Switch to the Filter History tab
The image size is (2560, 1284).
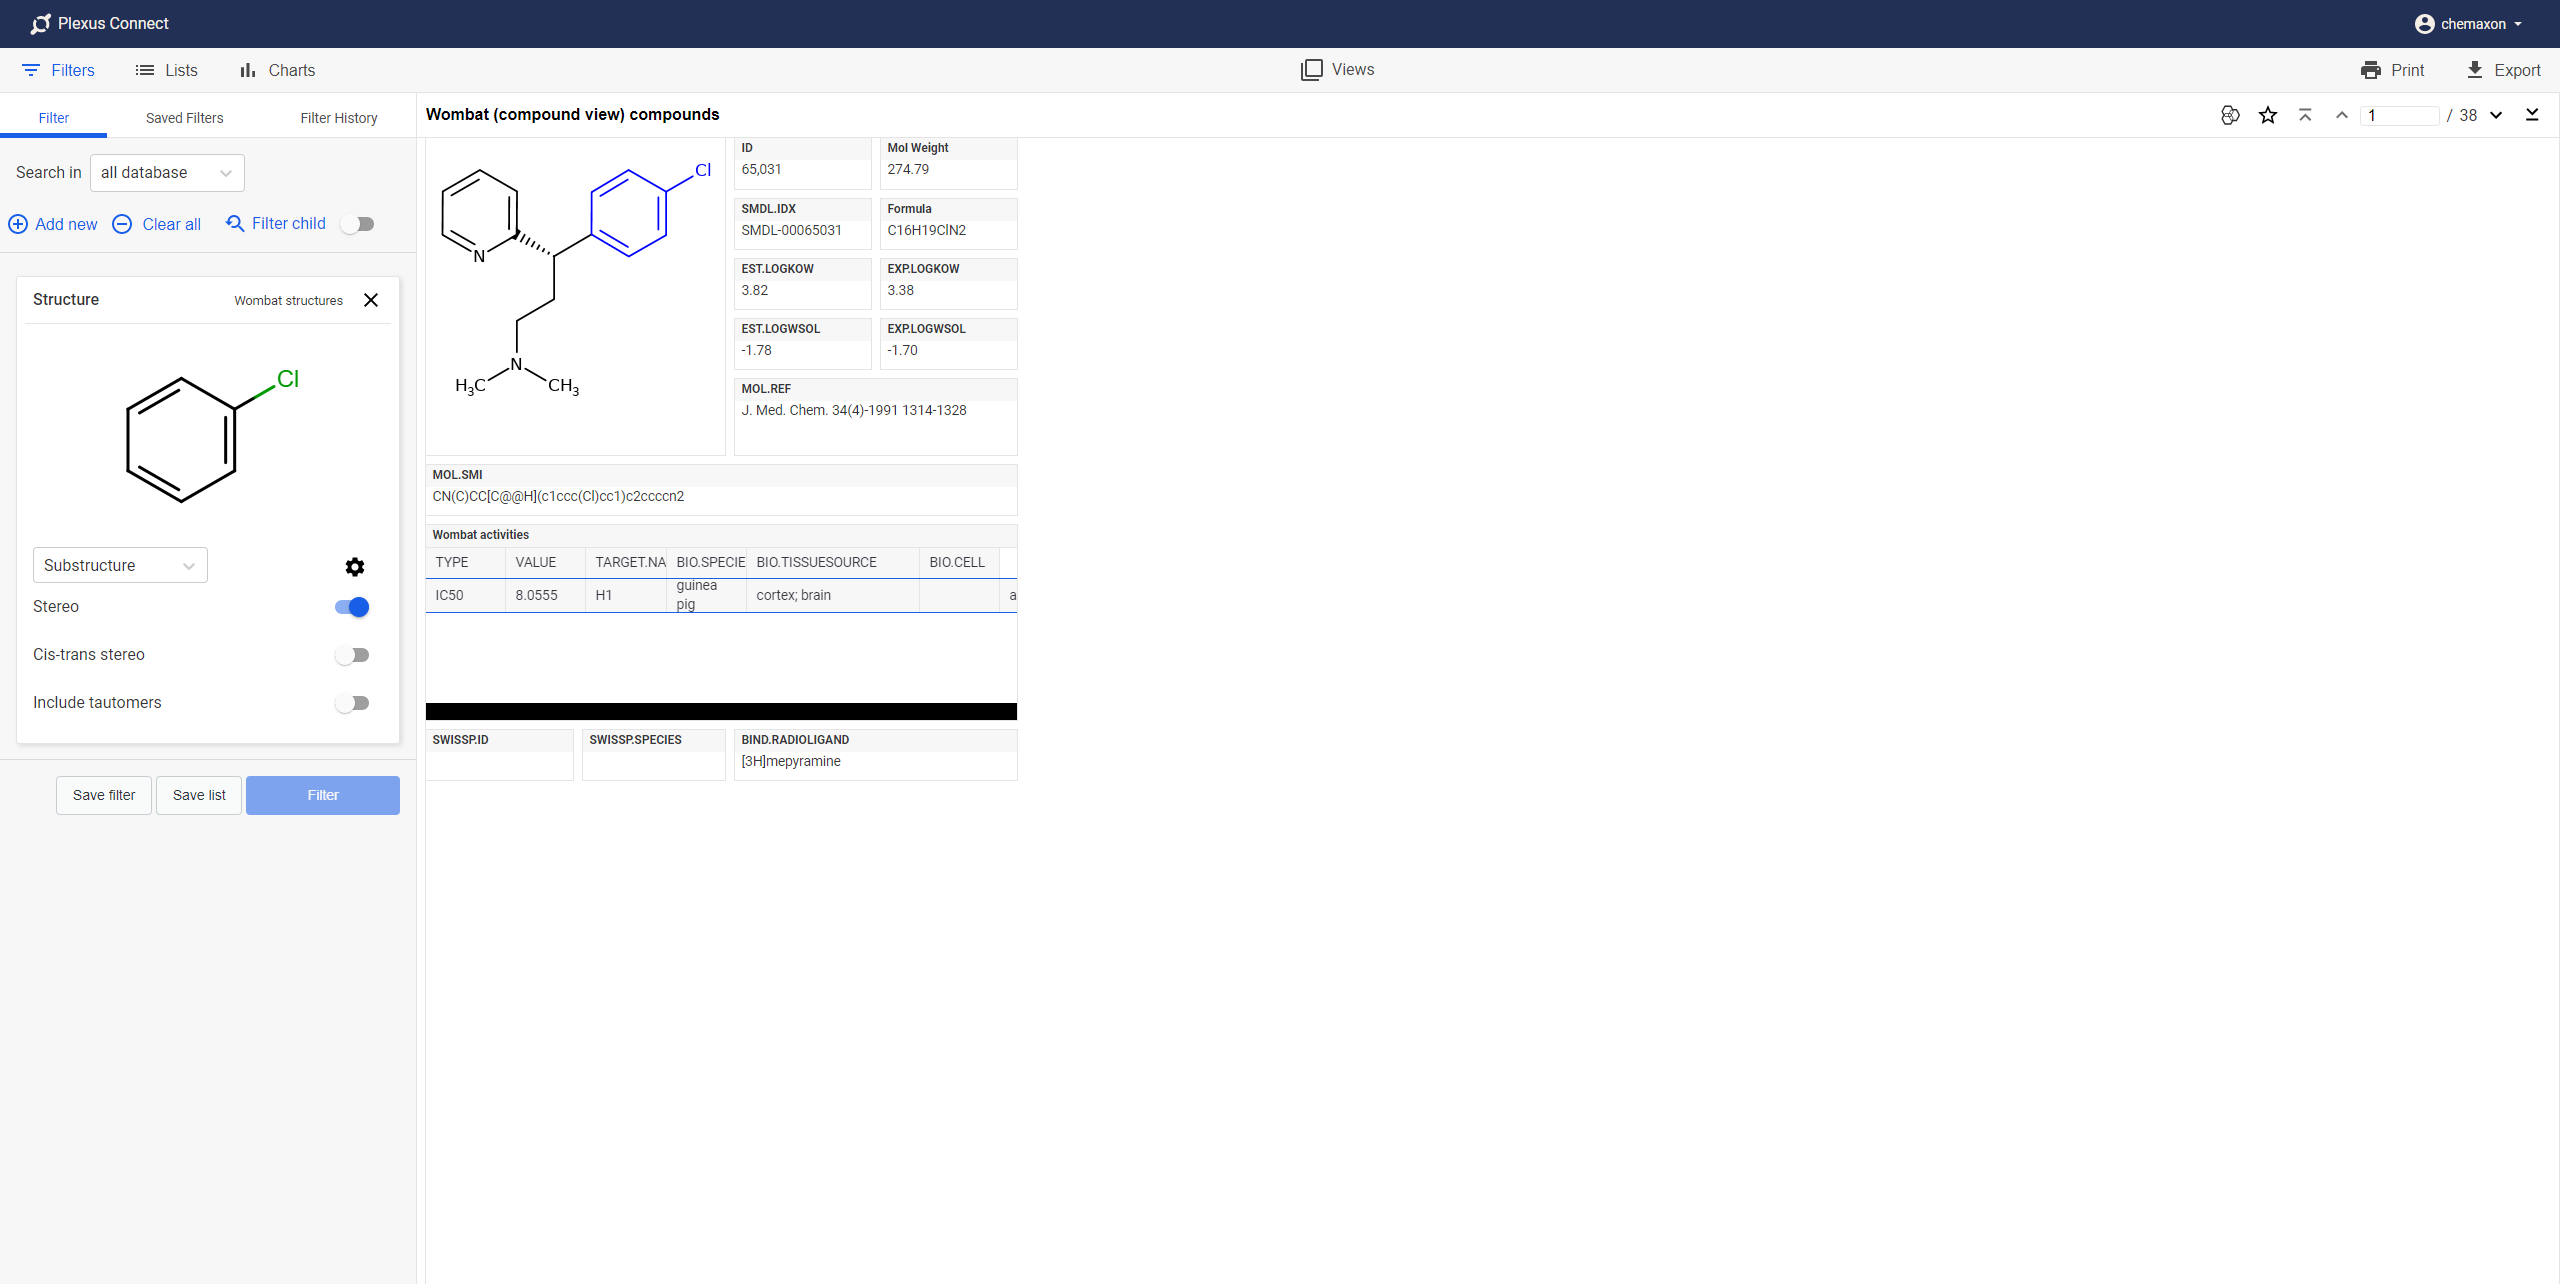click(x=337, y=118)
